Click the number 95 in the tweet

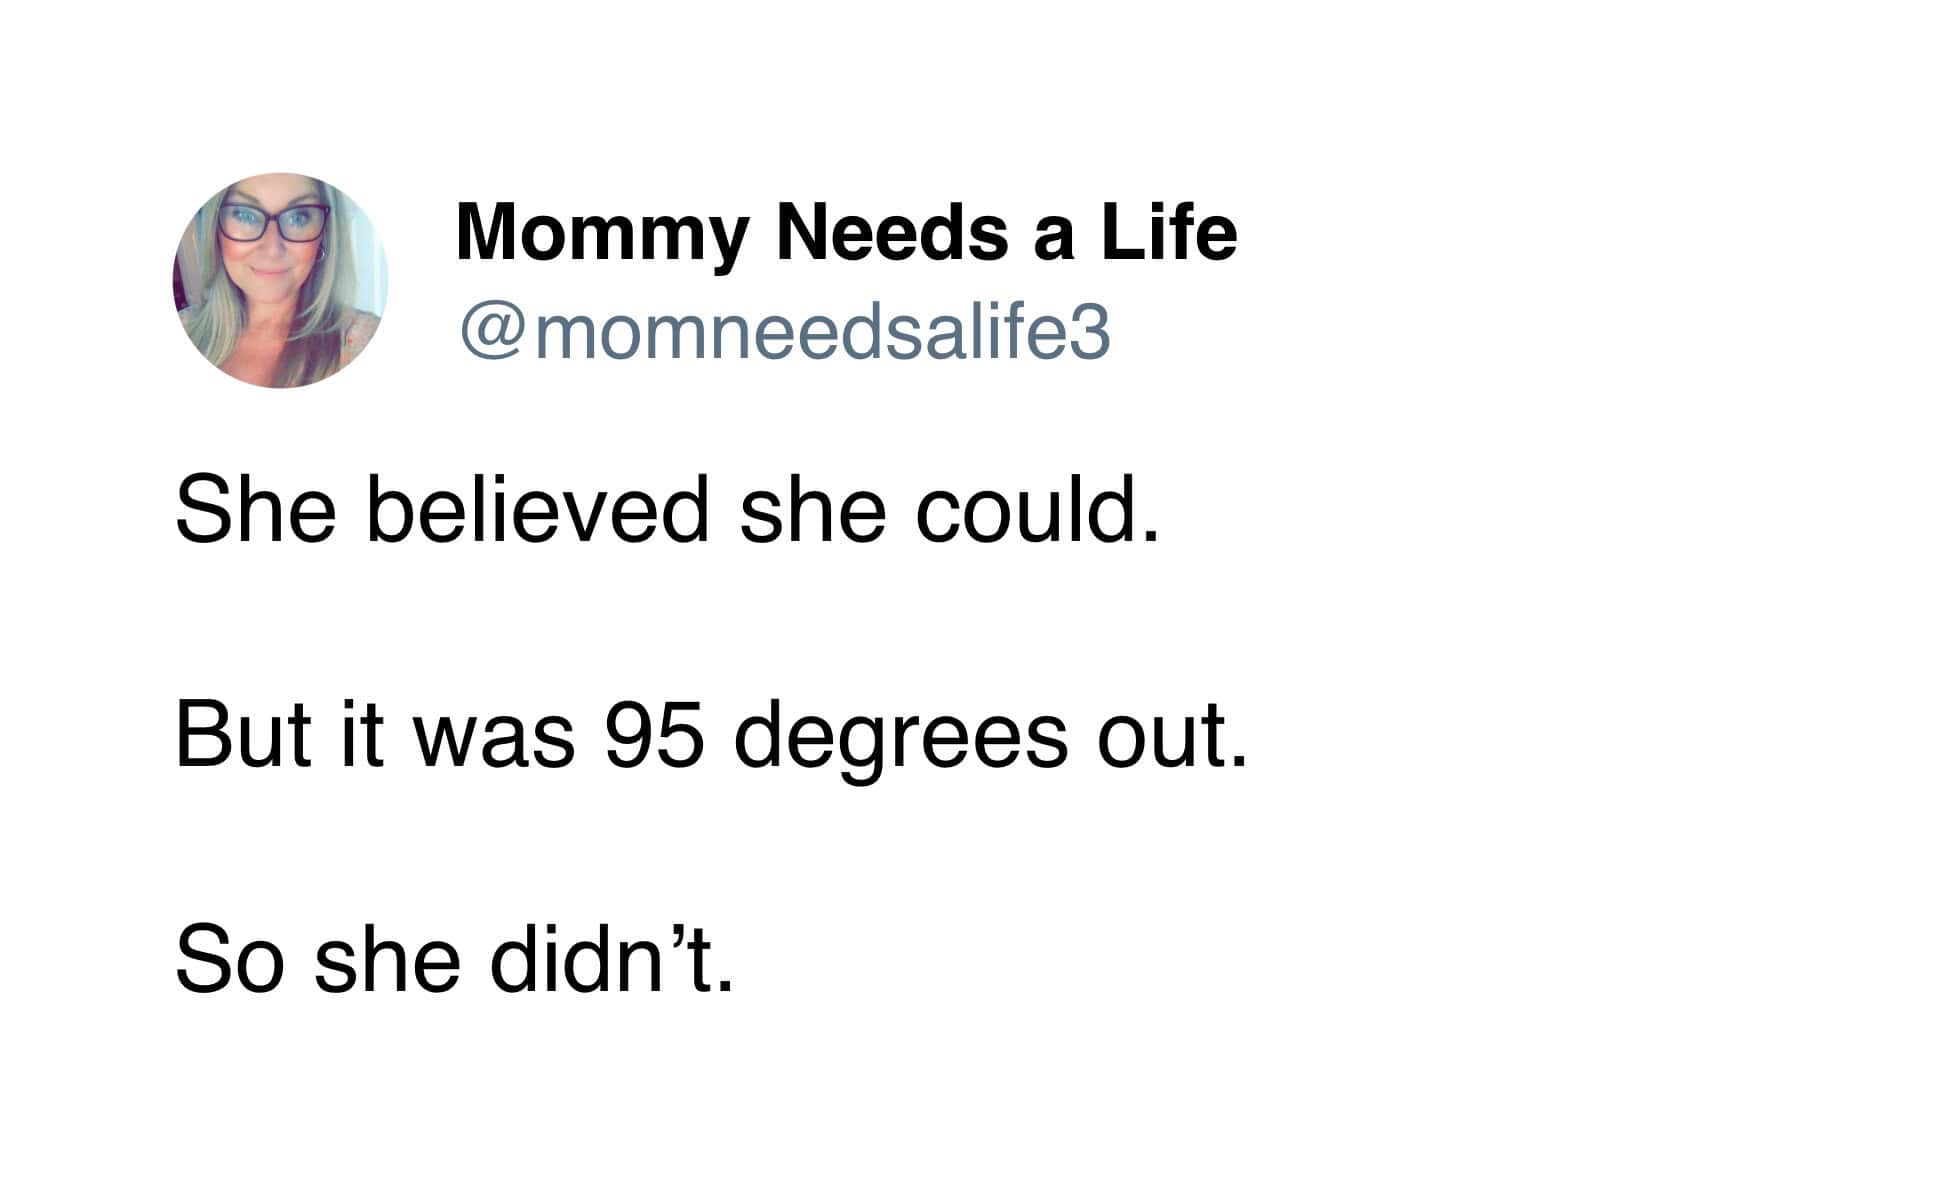[654, 736]
